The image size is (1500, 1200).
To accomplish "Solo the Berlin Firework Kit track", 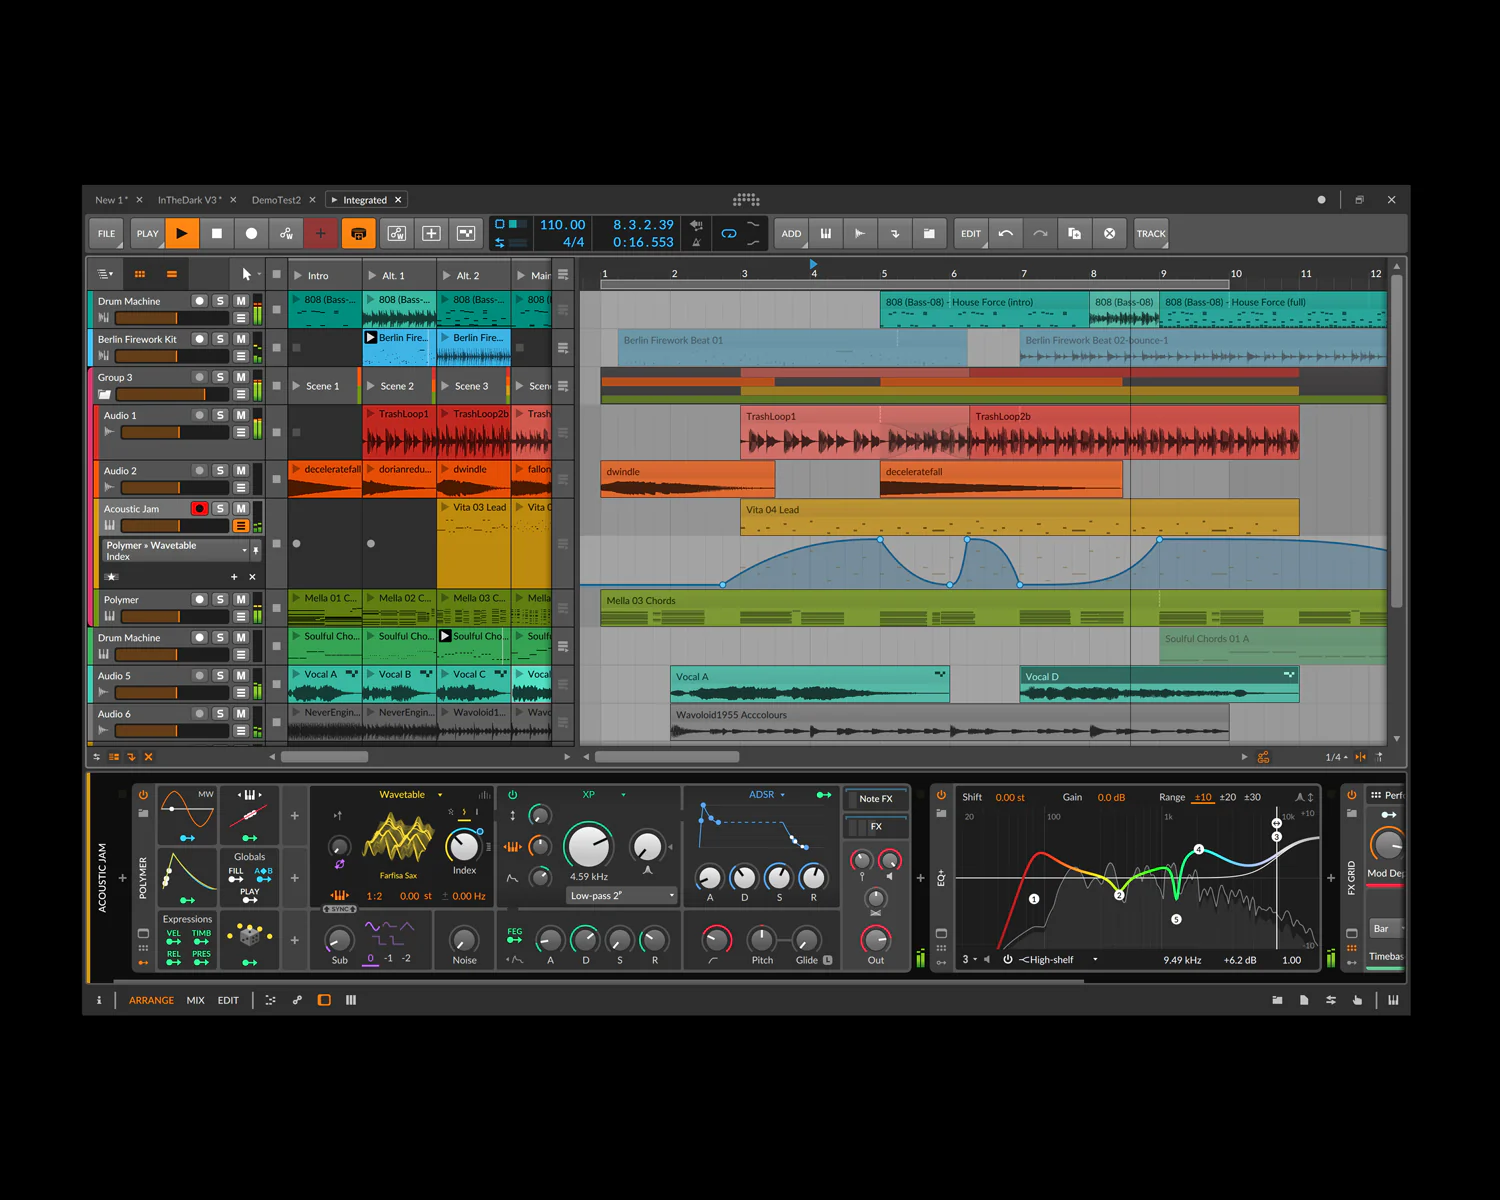I will point(220,339).
